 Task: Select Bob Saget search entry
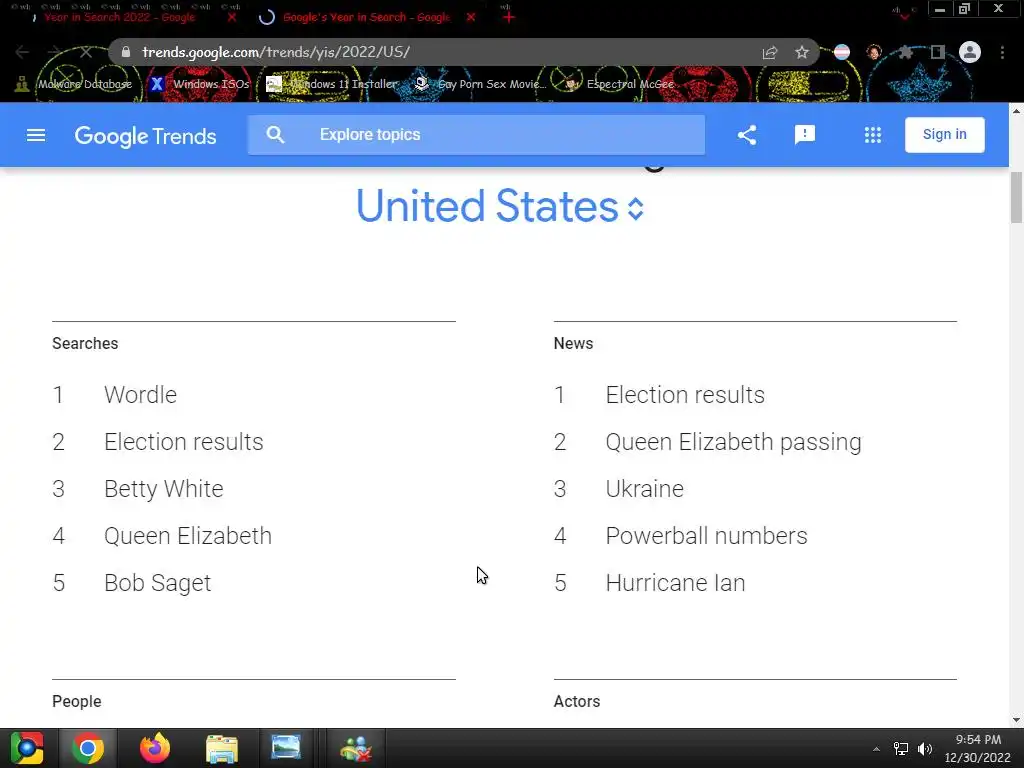pos(157,583)
